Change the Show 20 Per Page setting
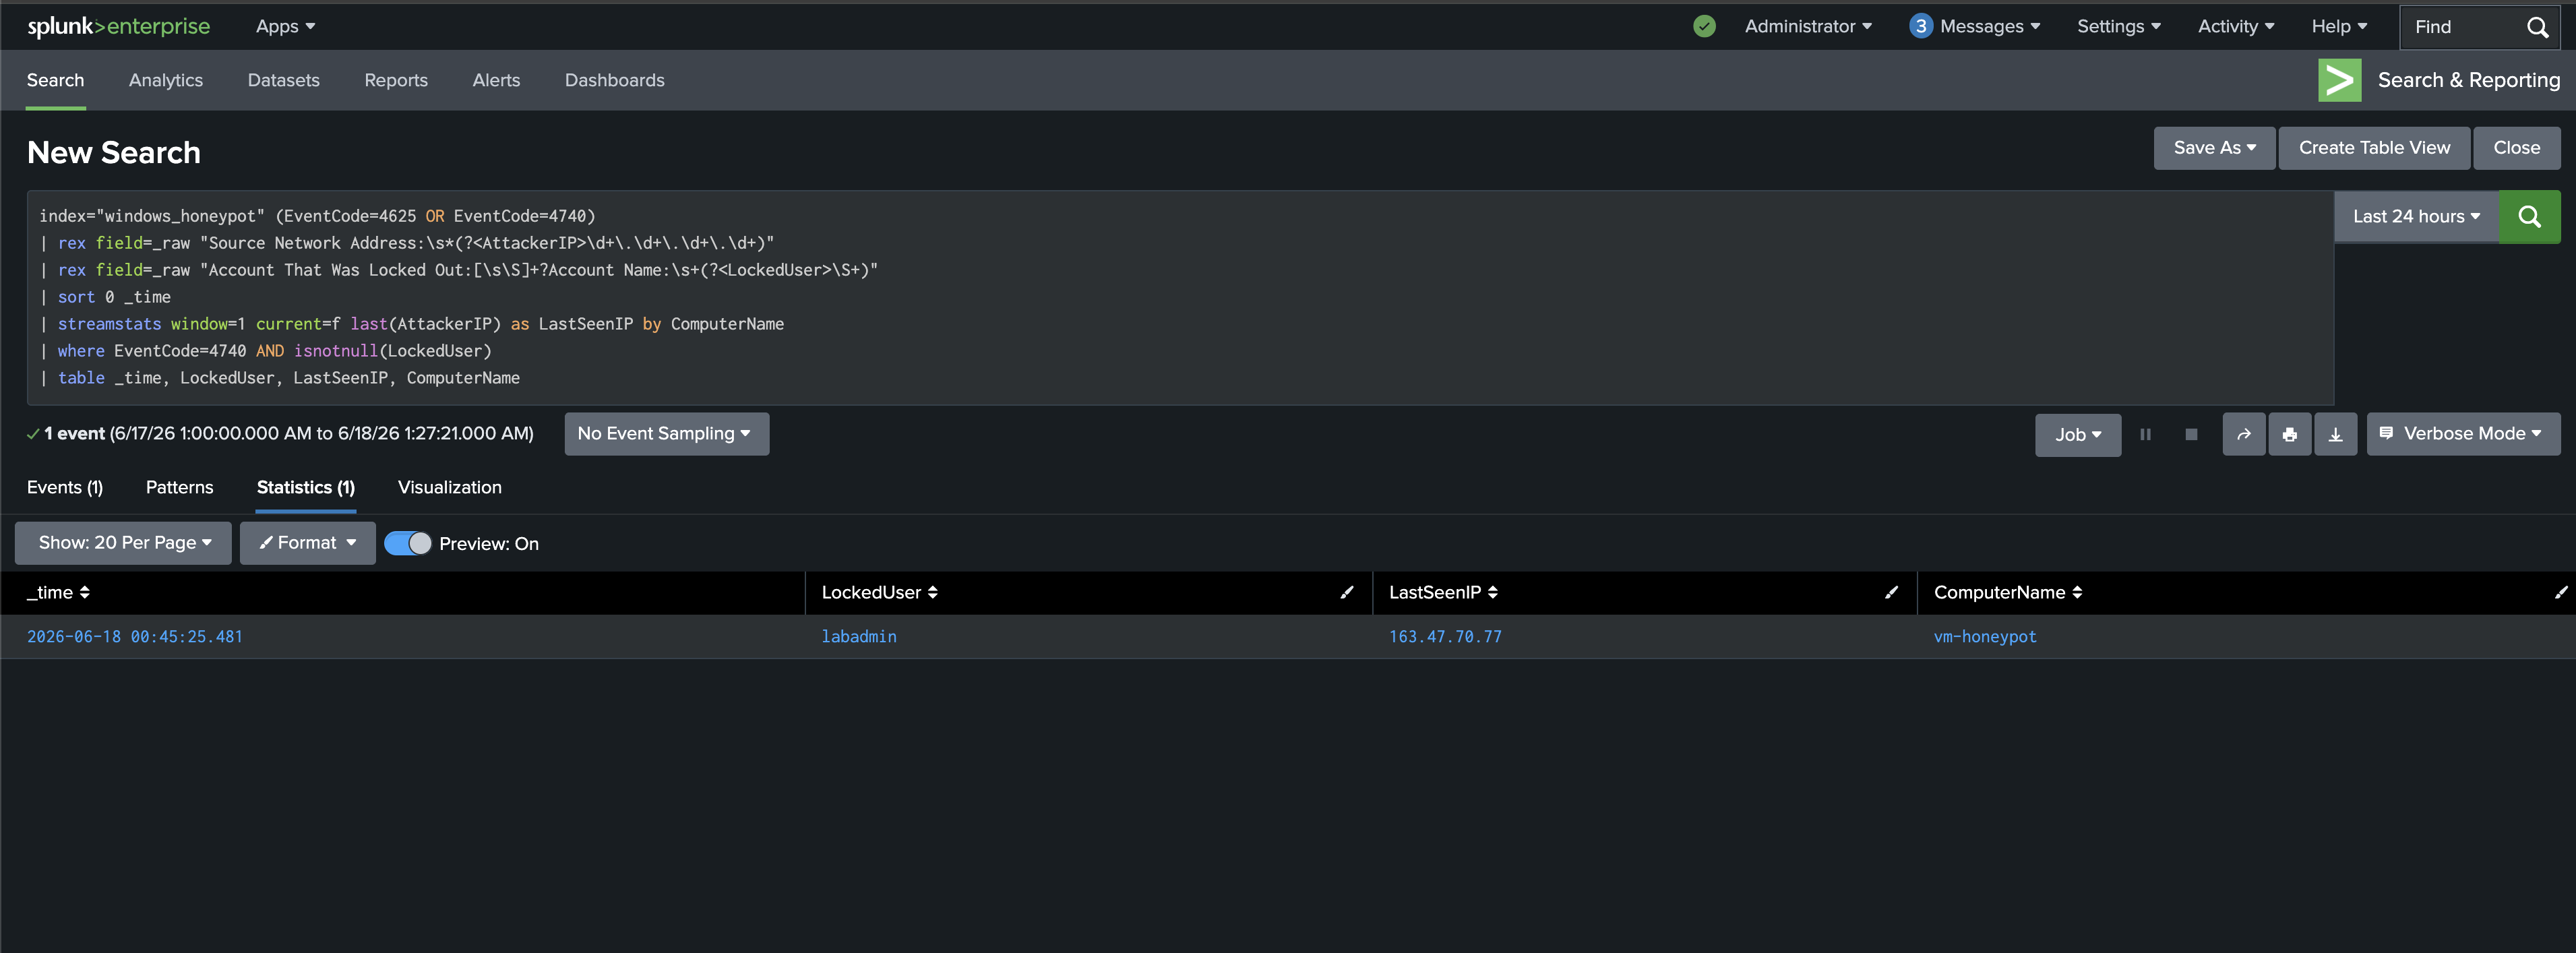The image size is (2576, 953). [x=123, y=543]
